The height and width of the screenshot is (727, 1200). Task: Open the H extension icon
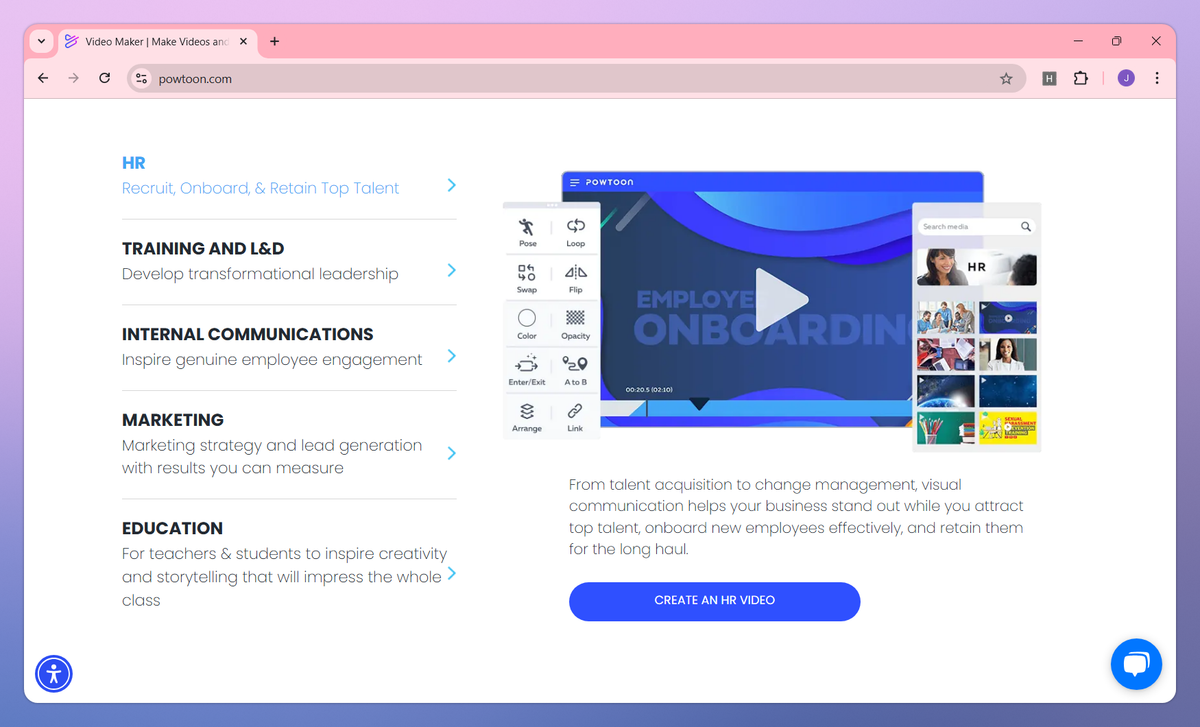coord(1049,78)
